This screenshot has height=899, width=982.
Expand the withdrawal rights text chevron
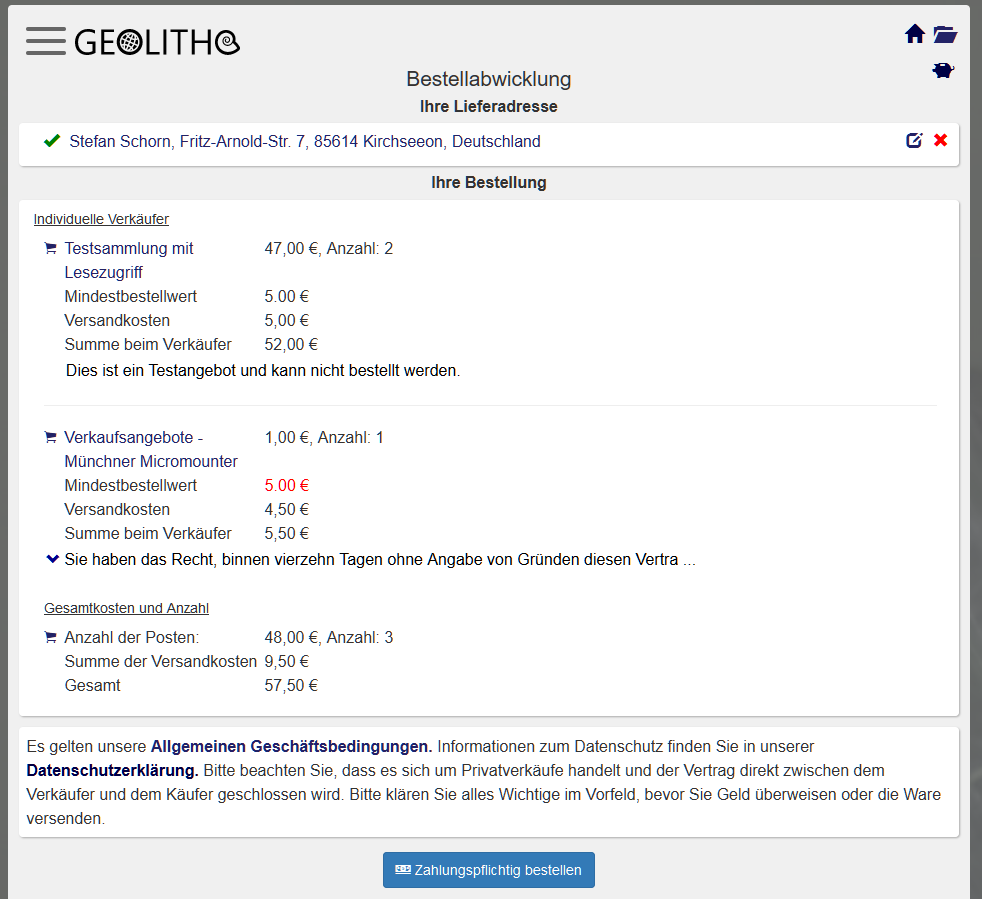52,560
